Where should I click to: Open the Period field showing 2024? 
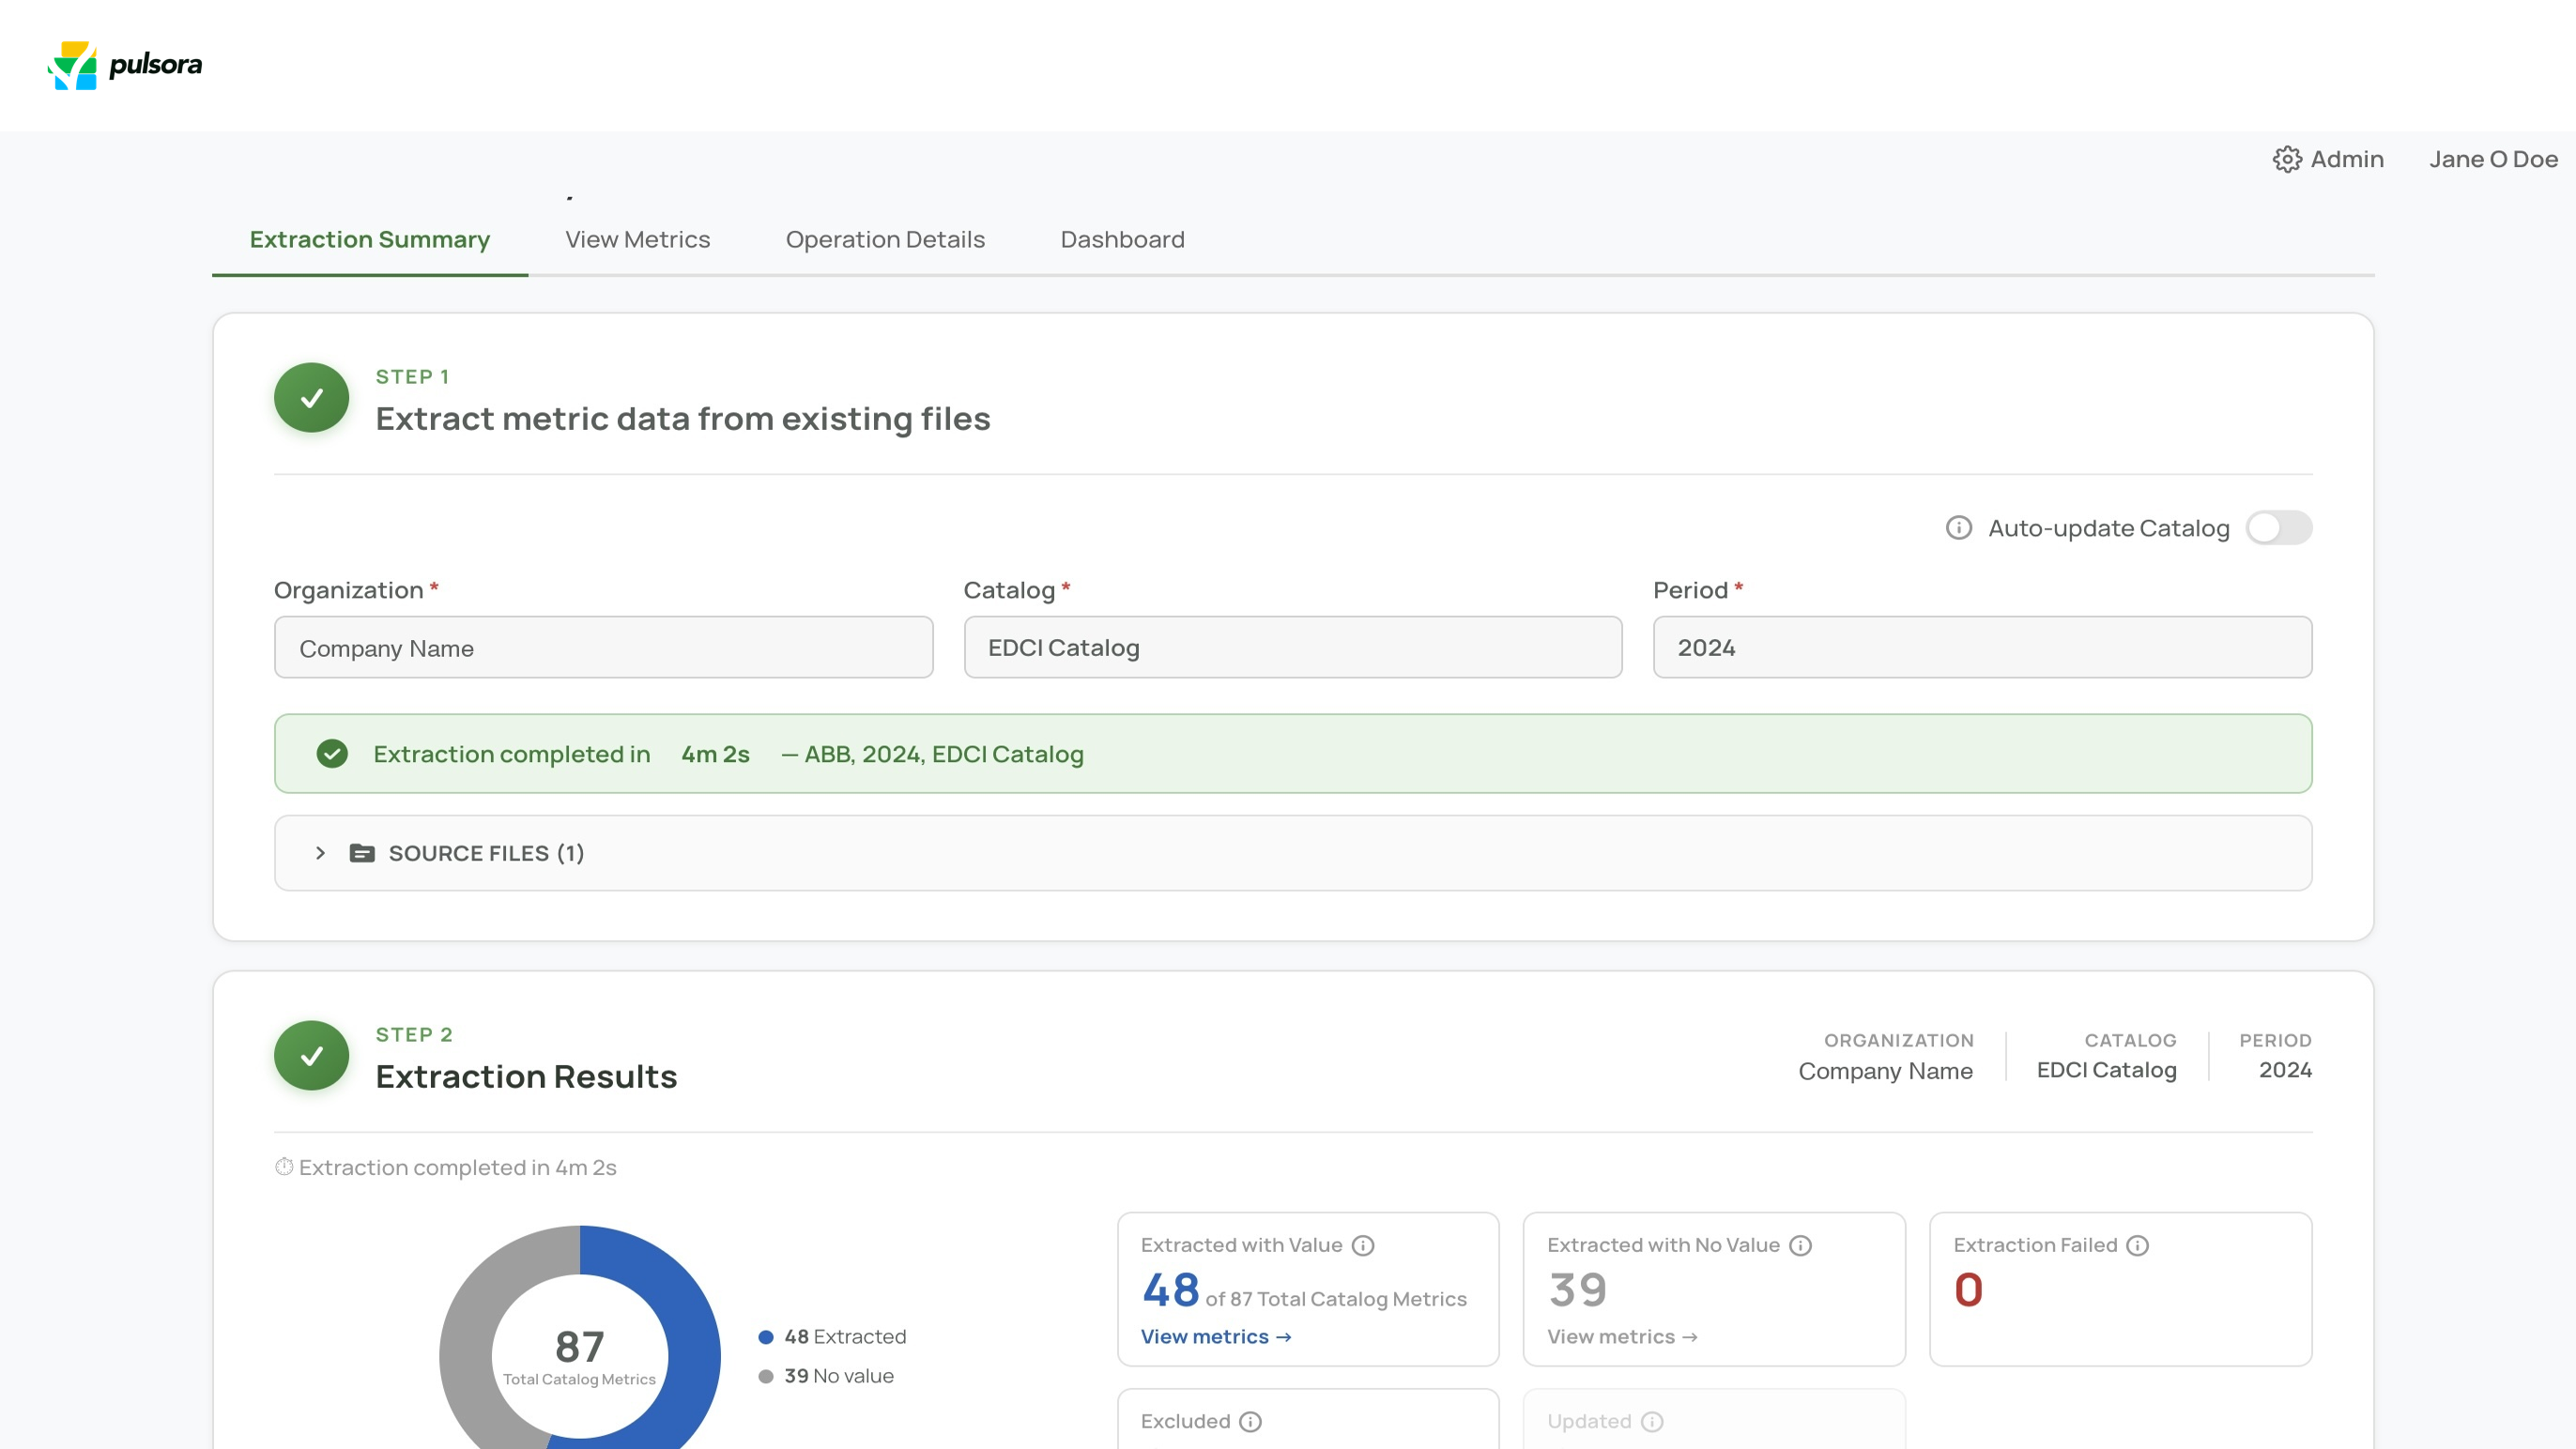pyautogui.click(x=1982, y=648)
